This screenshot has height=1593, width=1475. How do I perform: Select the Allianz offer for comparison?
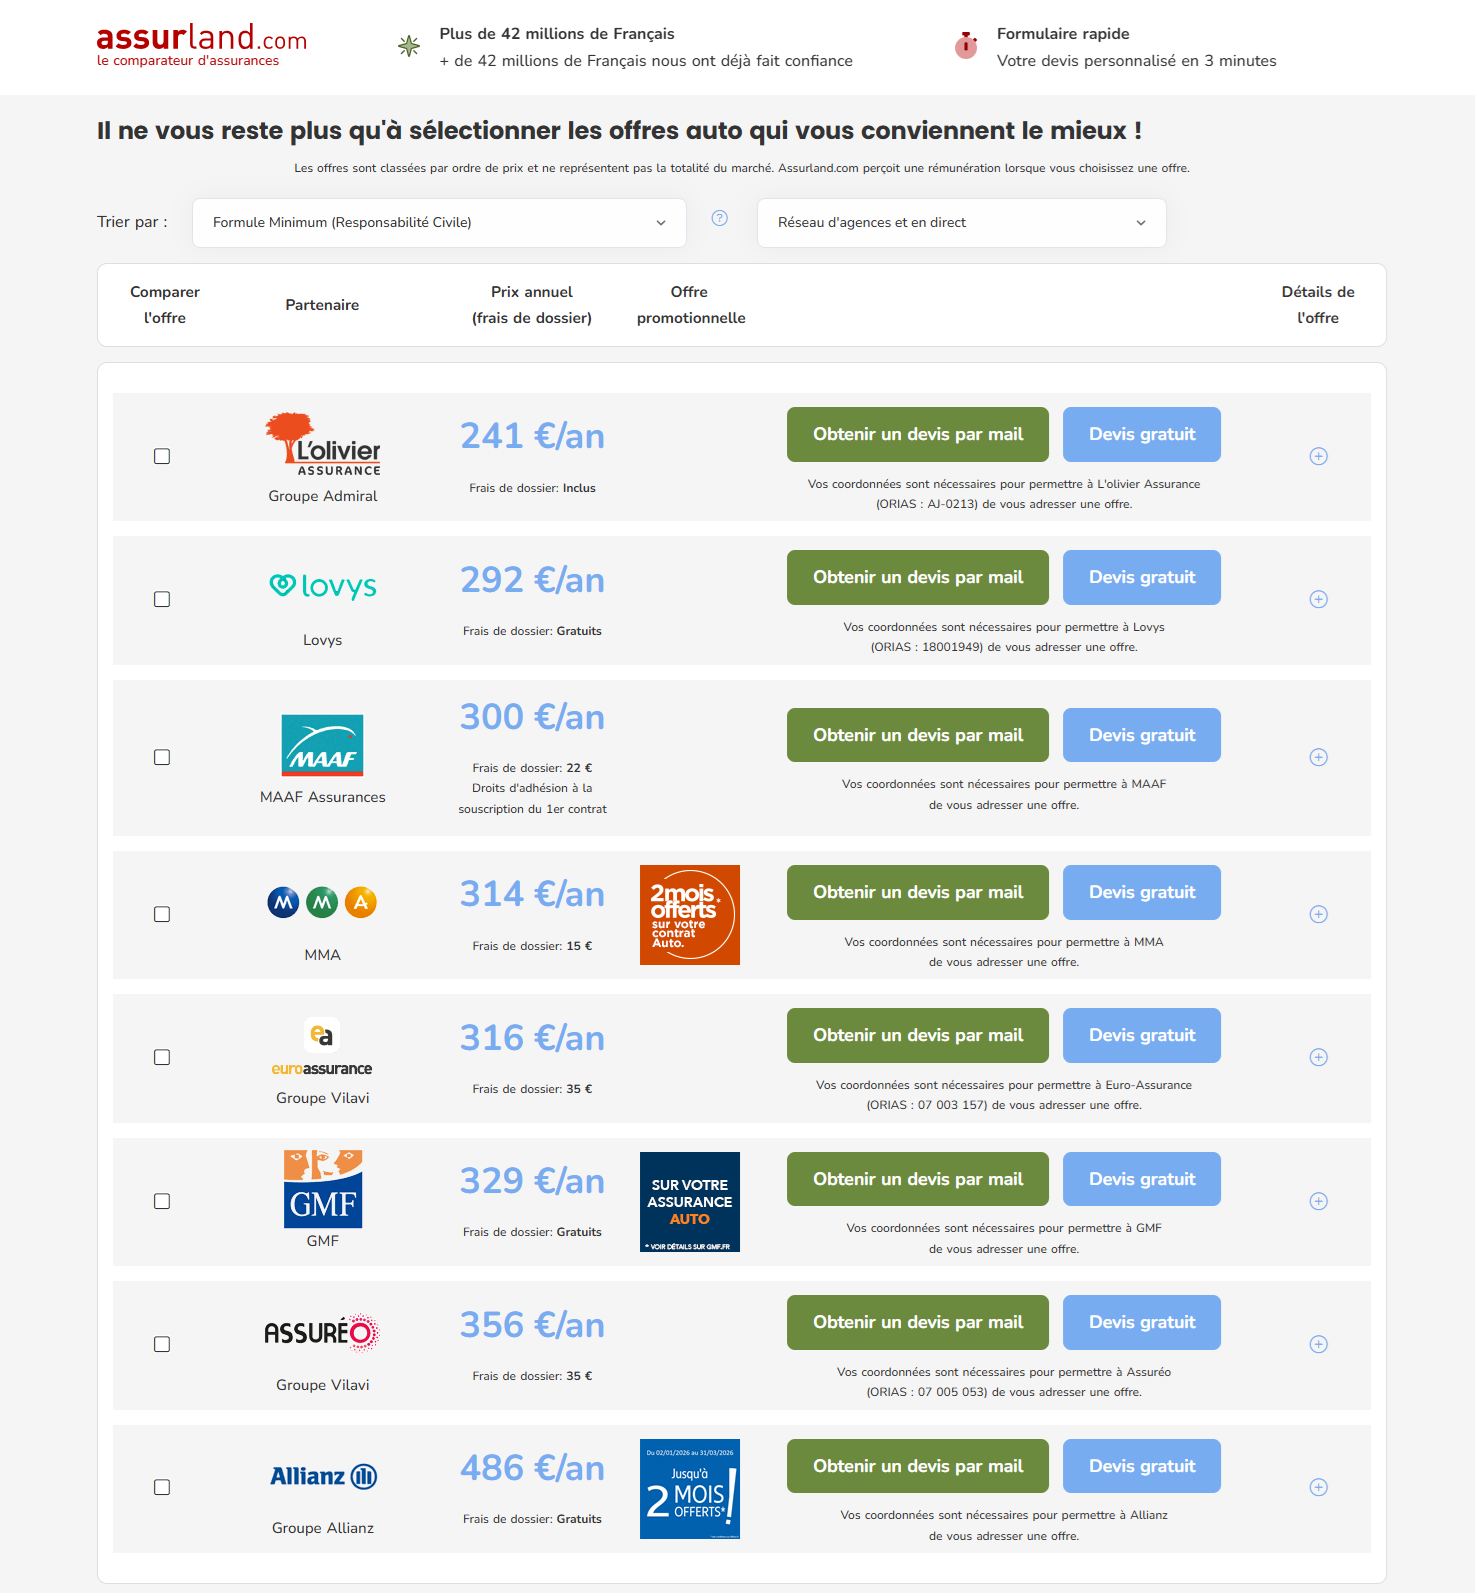coord(162,1487)
